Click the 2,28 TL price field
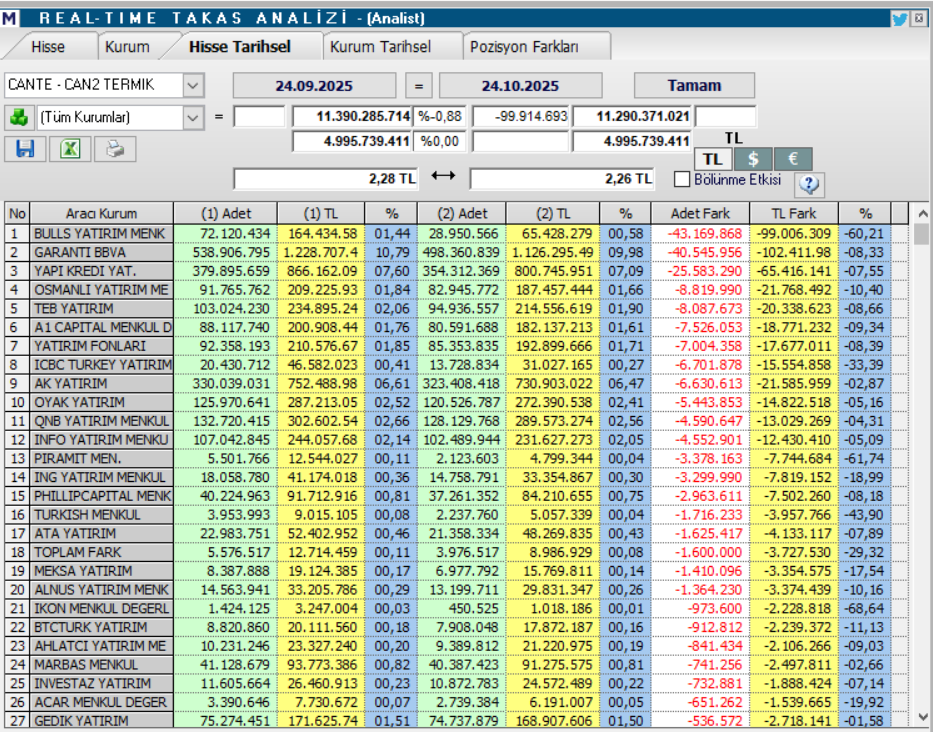The image size is (933, 732). (325, 179)
